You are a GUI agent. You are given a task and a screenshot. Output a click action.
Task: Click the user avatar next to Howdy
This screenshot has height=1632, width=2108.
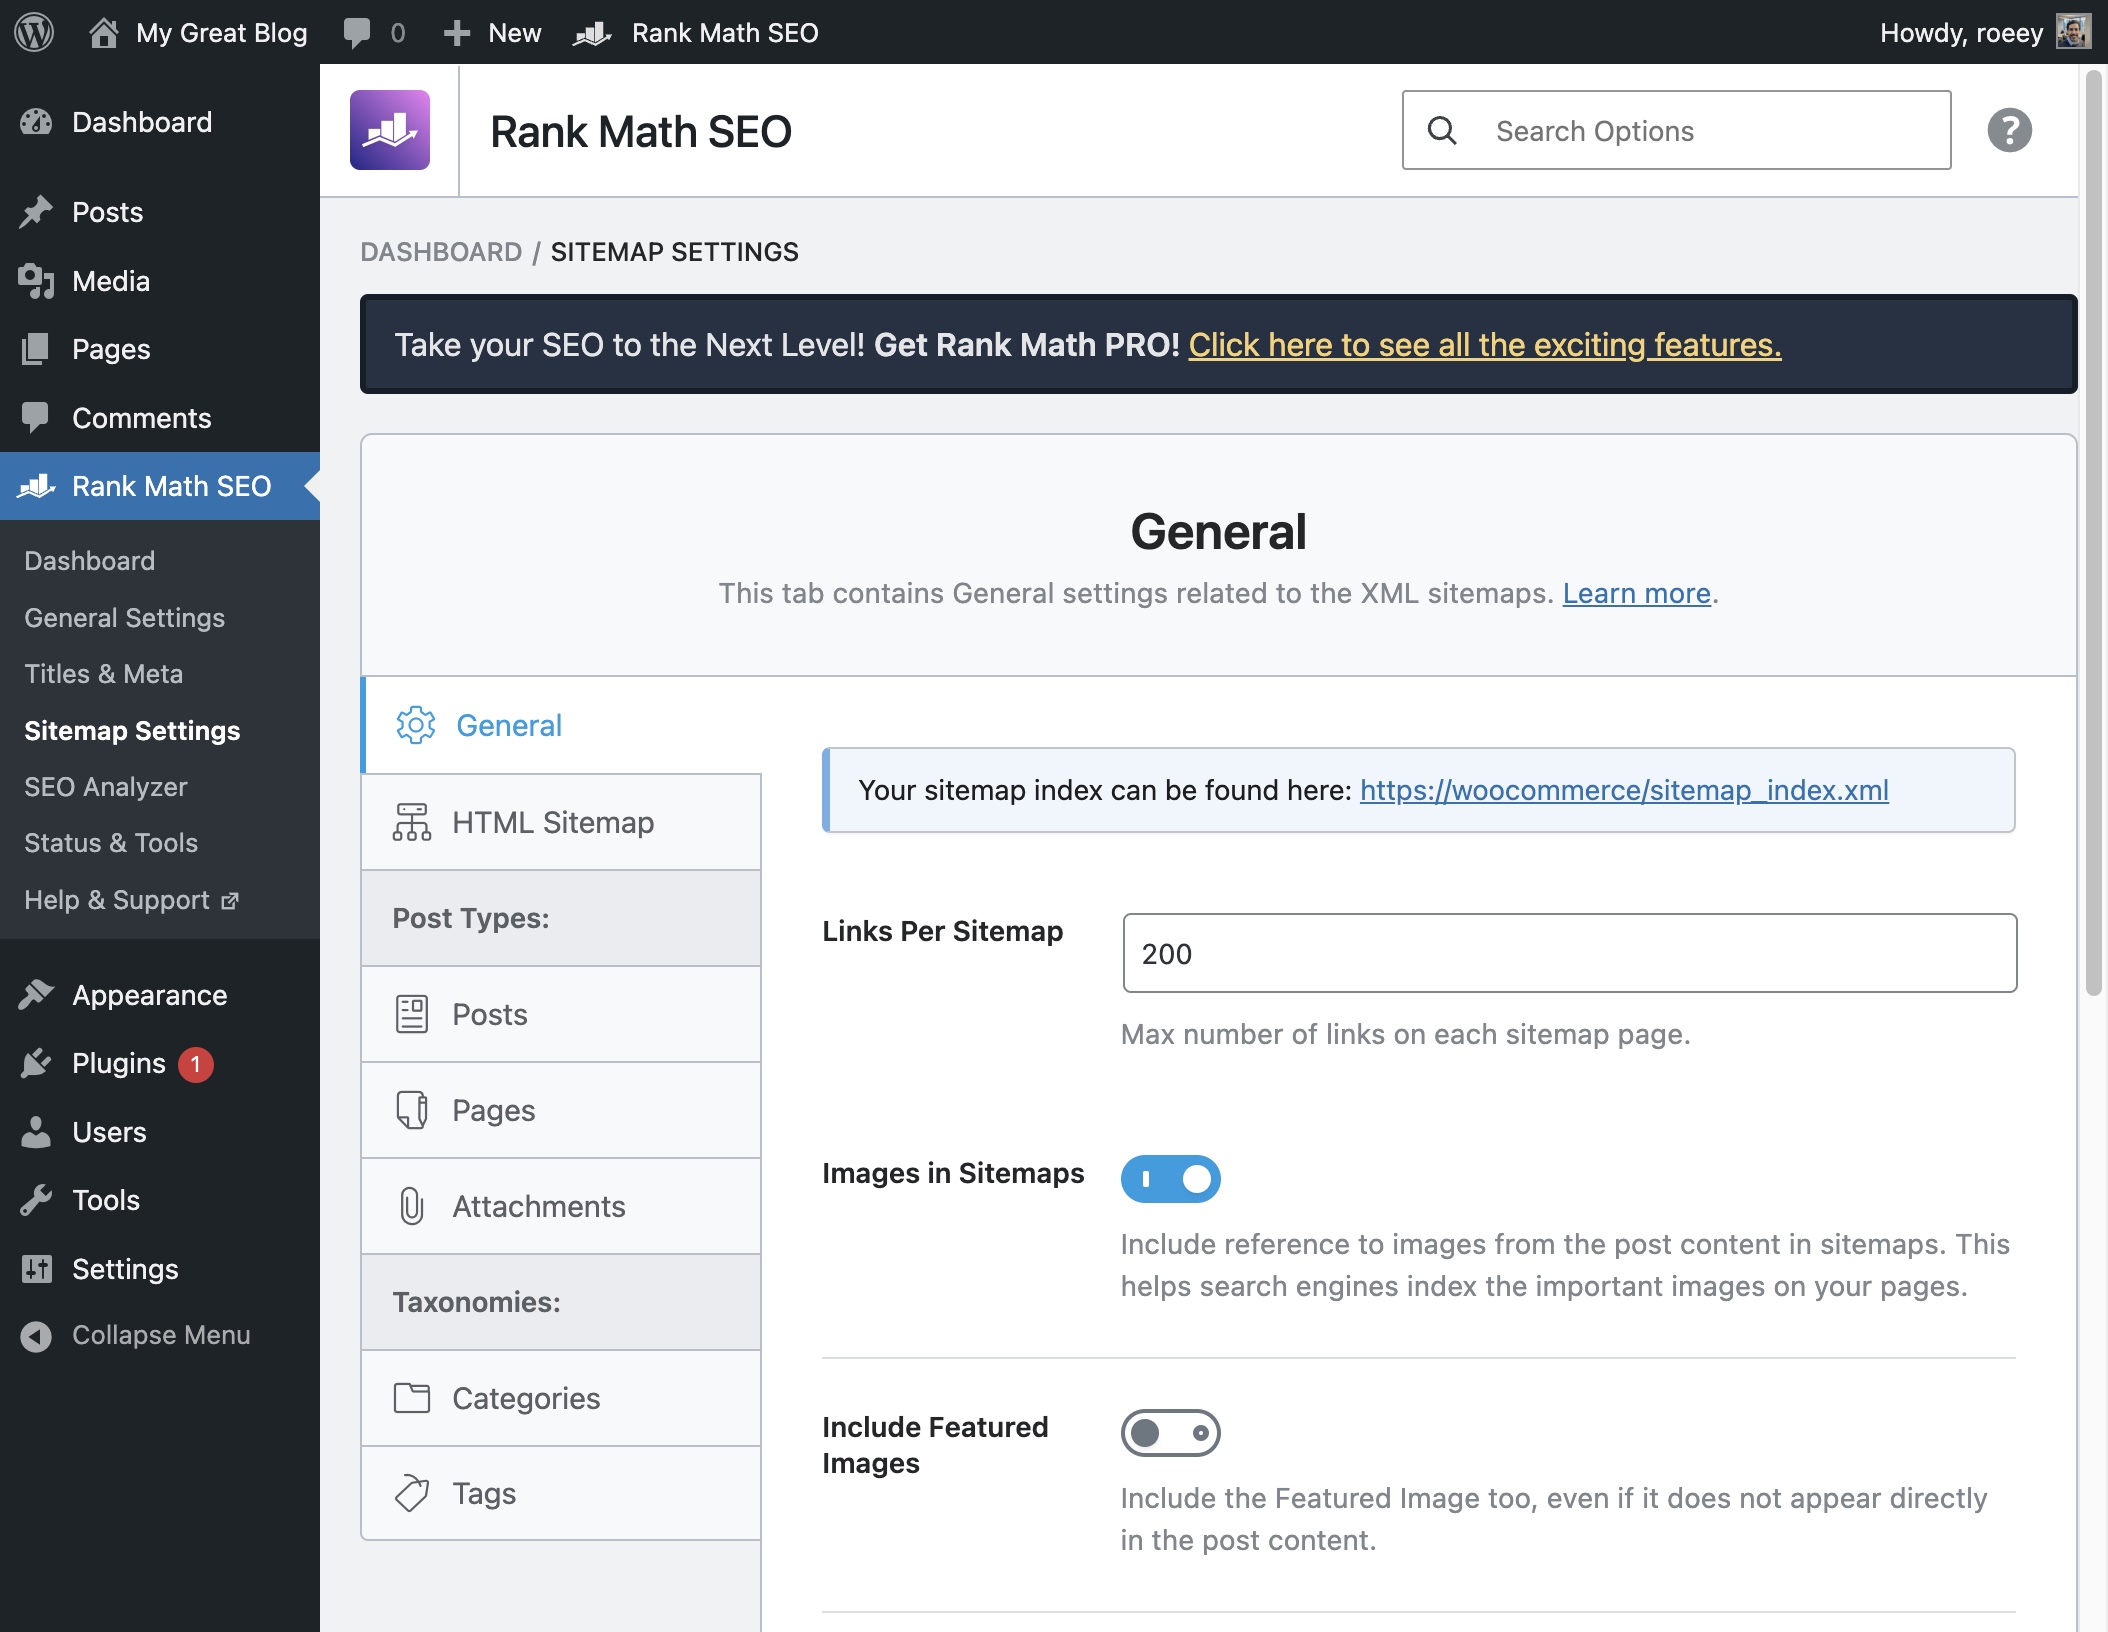2073,32
